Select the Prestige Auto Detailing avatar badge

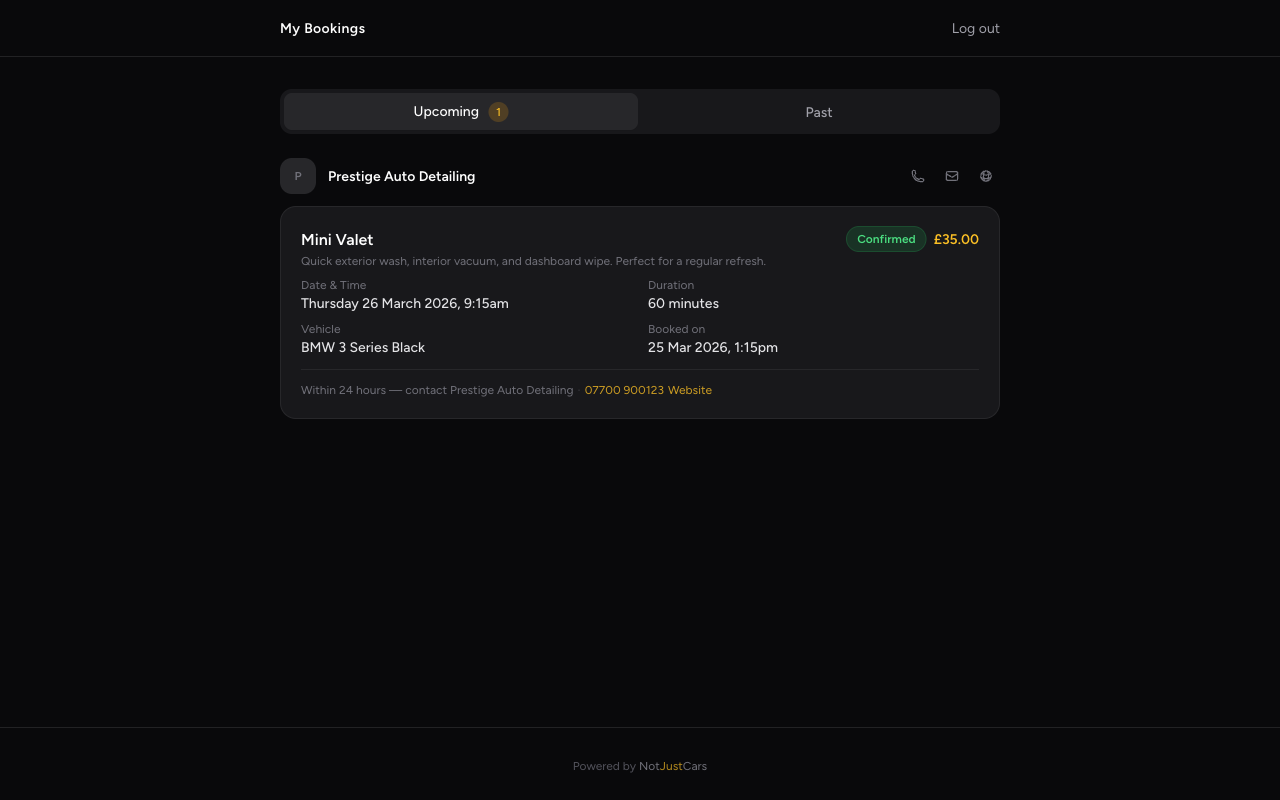[x=298, y=176]
